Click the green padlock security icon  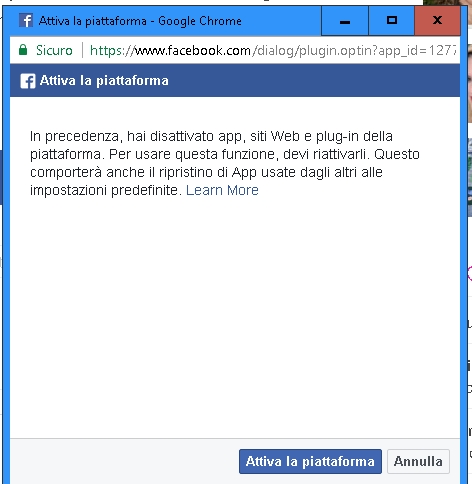click(23, 50)
